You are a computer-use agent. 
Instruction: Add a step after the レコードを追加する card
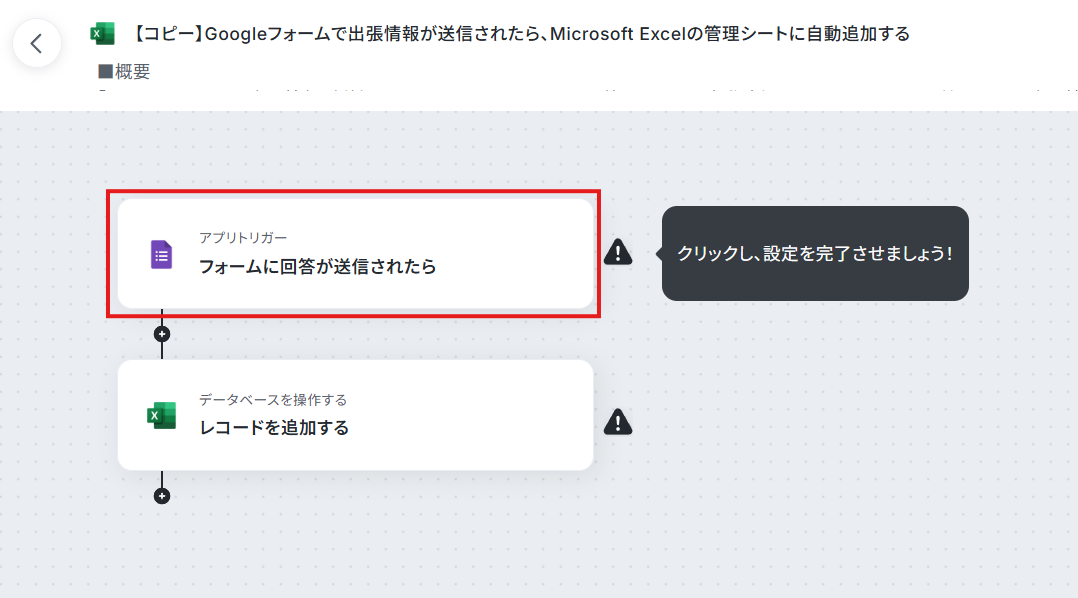click(x=162, y=496)
